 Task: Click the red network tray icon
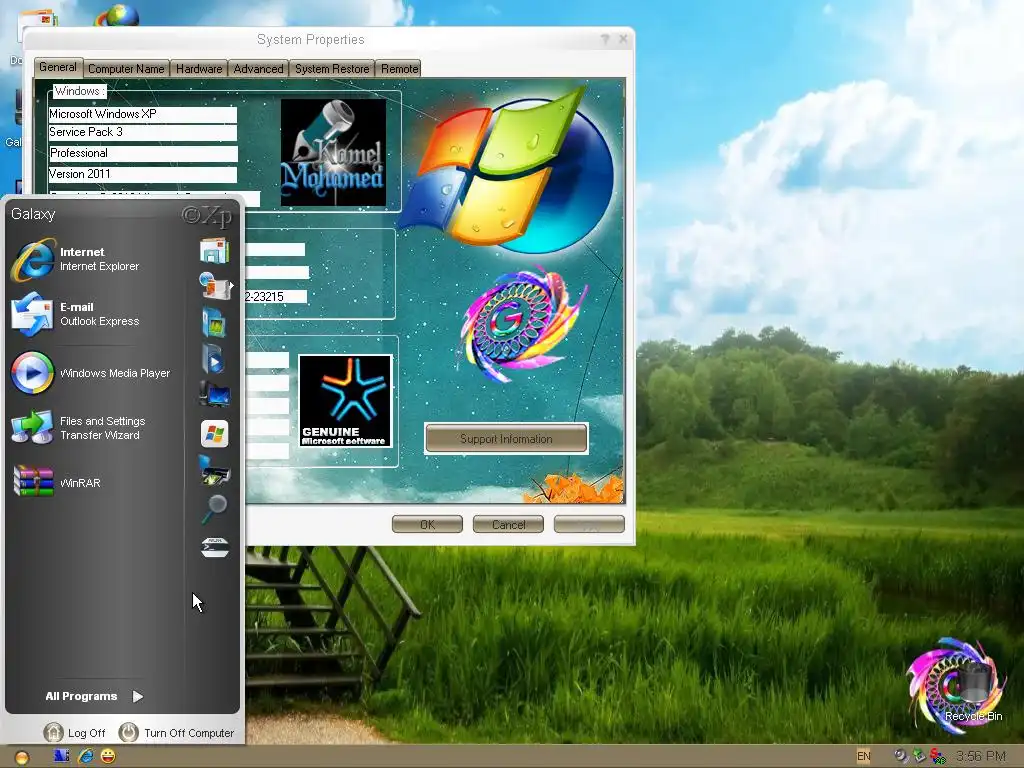tap(938, 756)
